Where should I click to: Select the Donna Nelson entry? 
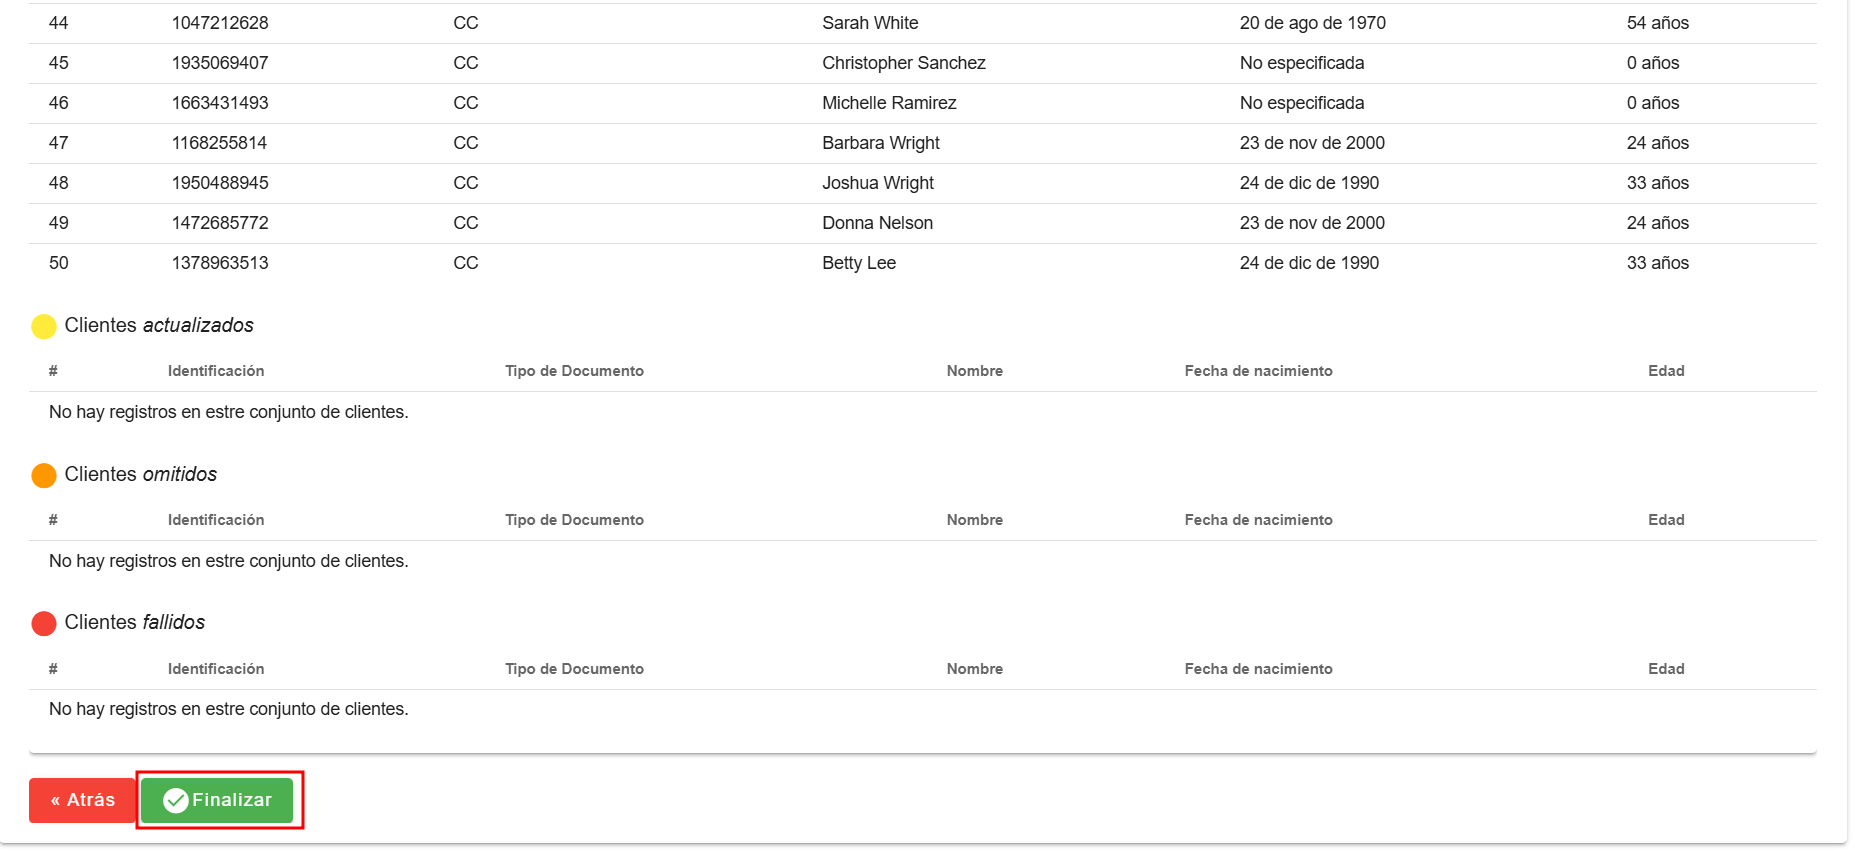tap(877, 223)
